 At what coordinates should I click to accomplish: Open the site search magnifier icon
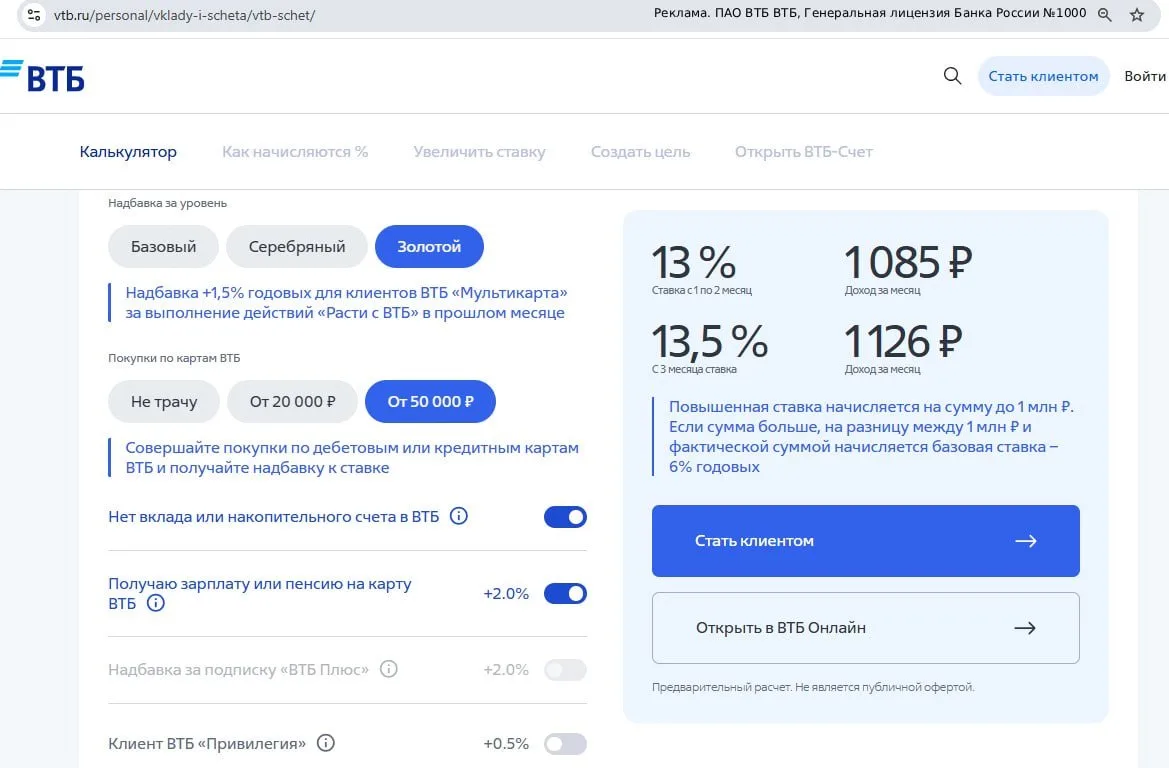coord(952,75)
